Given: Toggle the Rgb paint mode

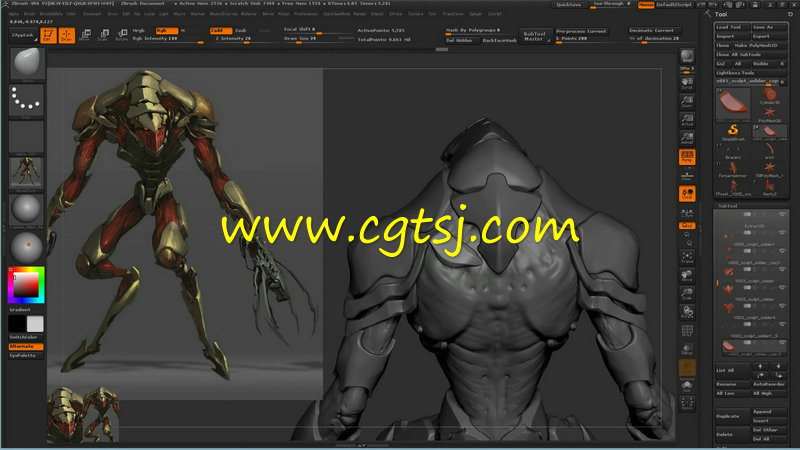Looking at the screenshot, I should coord(166,31).
